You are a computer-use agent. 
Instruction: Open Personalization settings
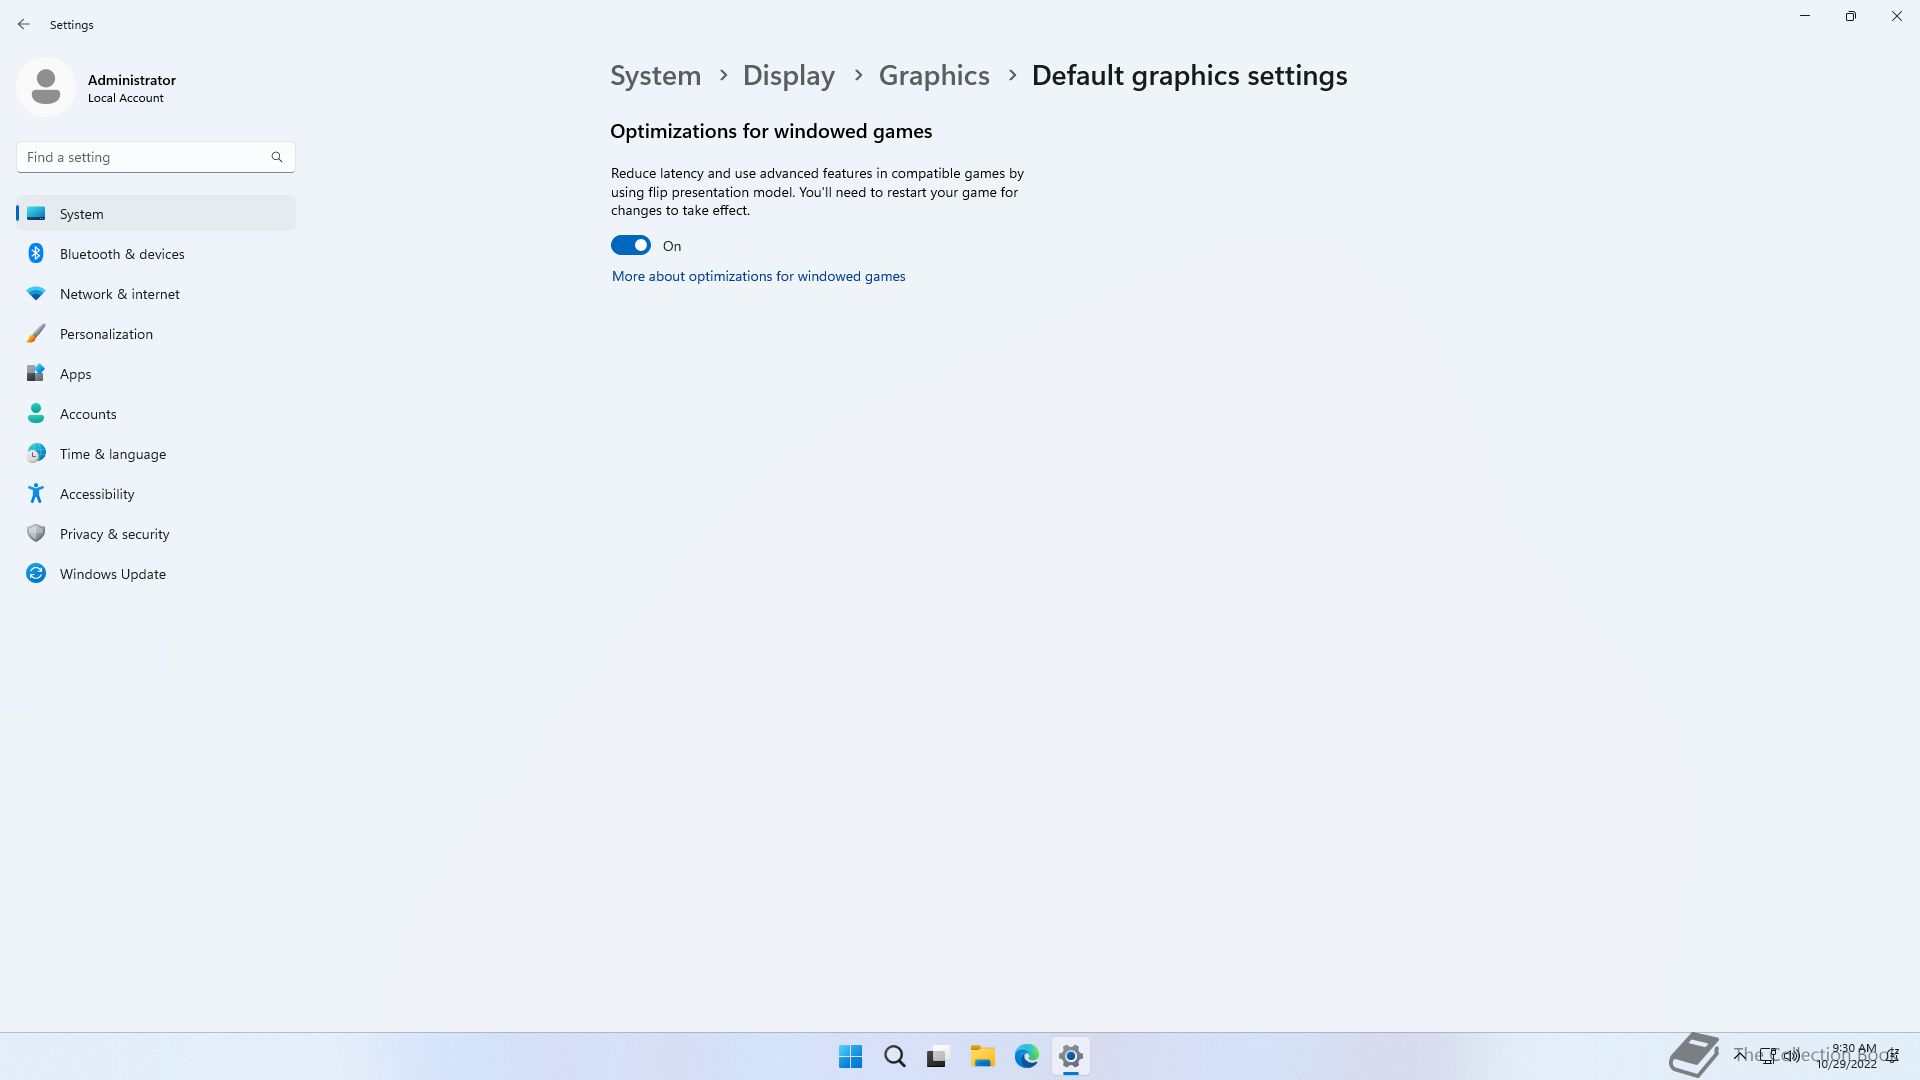click(x=106, y=334)
